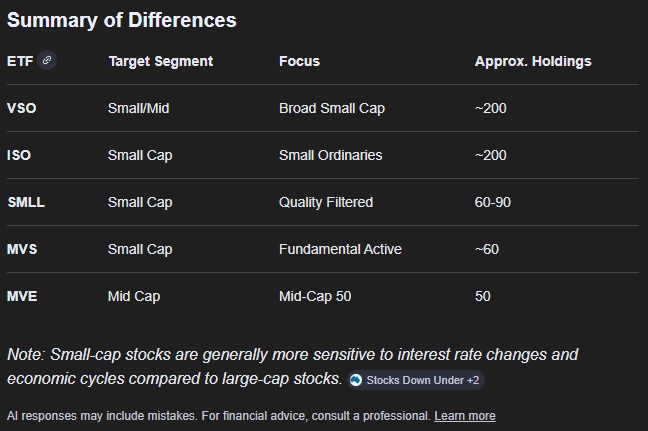This screenshot has width=648, height=431.
Task: Select the VSO ticker cell
Action: coord(21,108)
